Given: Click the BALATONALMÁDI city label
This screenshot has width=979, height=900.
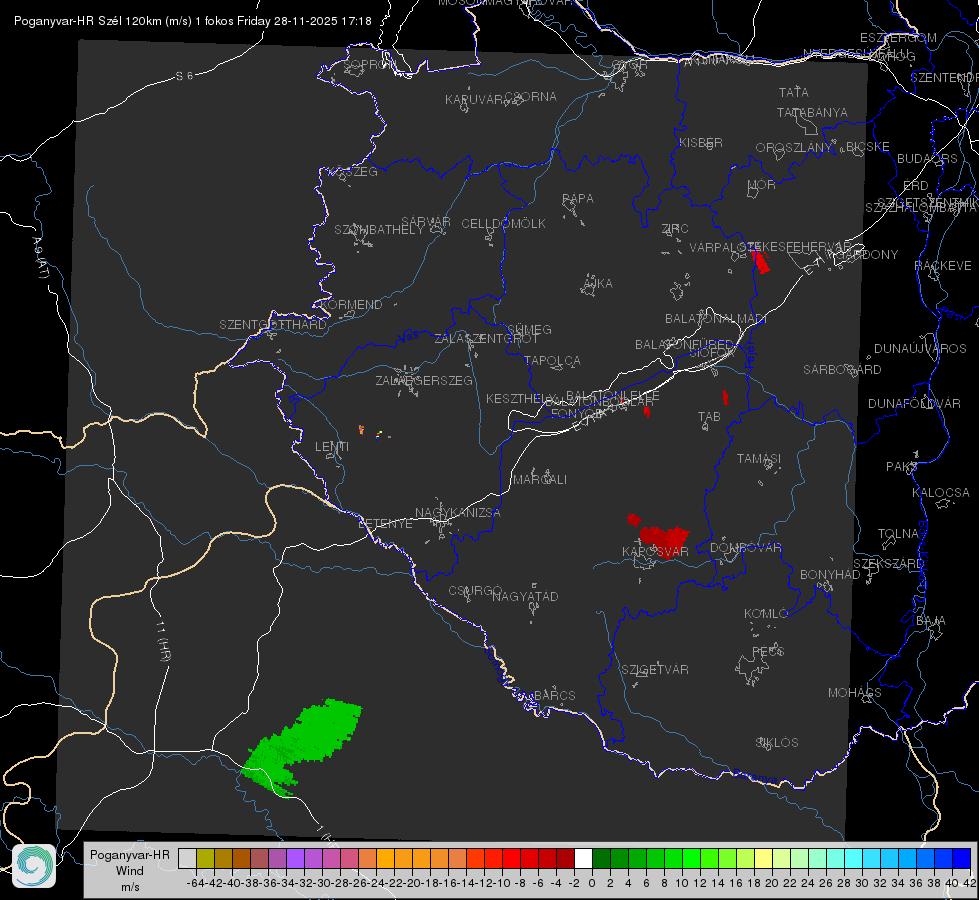Looking at the screenshot, I should click(x=716, y=319).
